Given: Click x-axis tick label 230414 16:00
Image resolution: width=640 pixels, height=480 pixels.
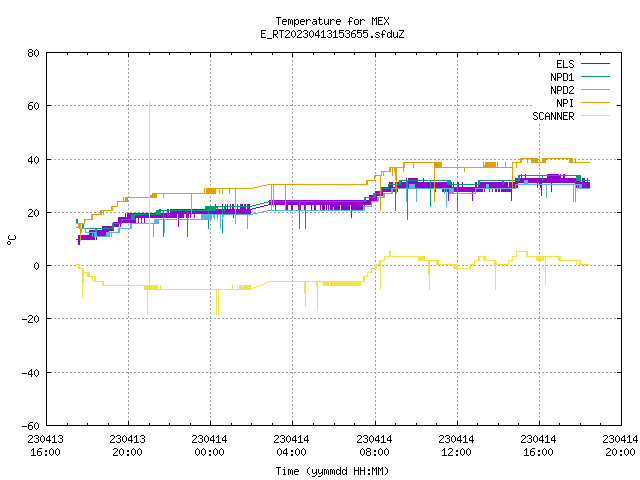Looking at the screenshot, I should pyautogui.click(x=538, y=446).
